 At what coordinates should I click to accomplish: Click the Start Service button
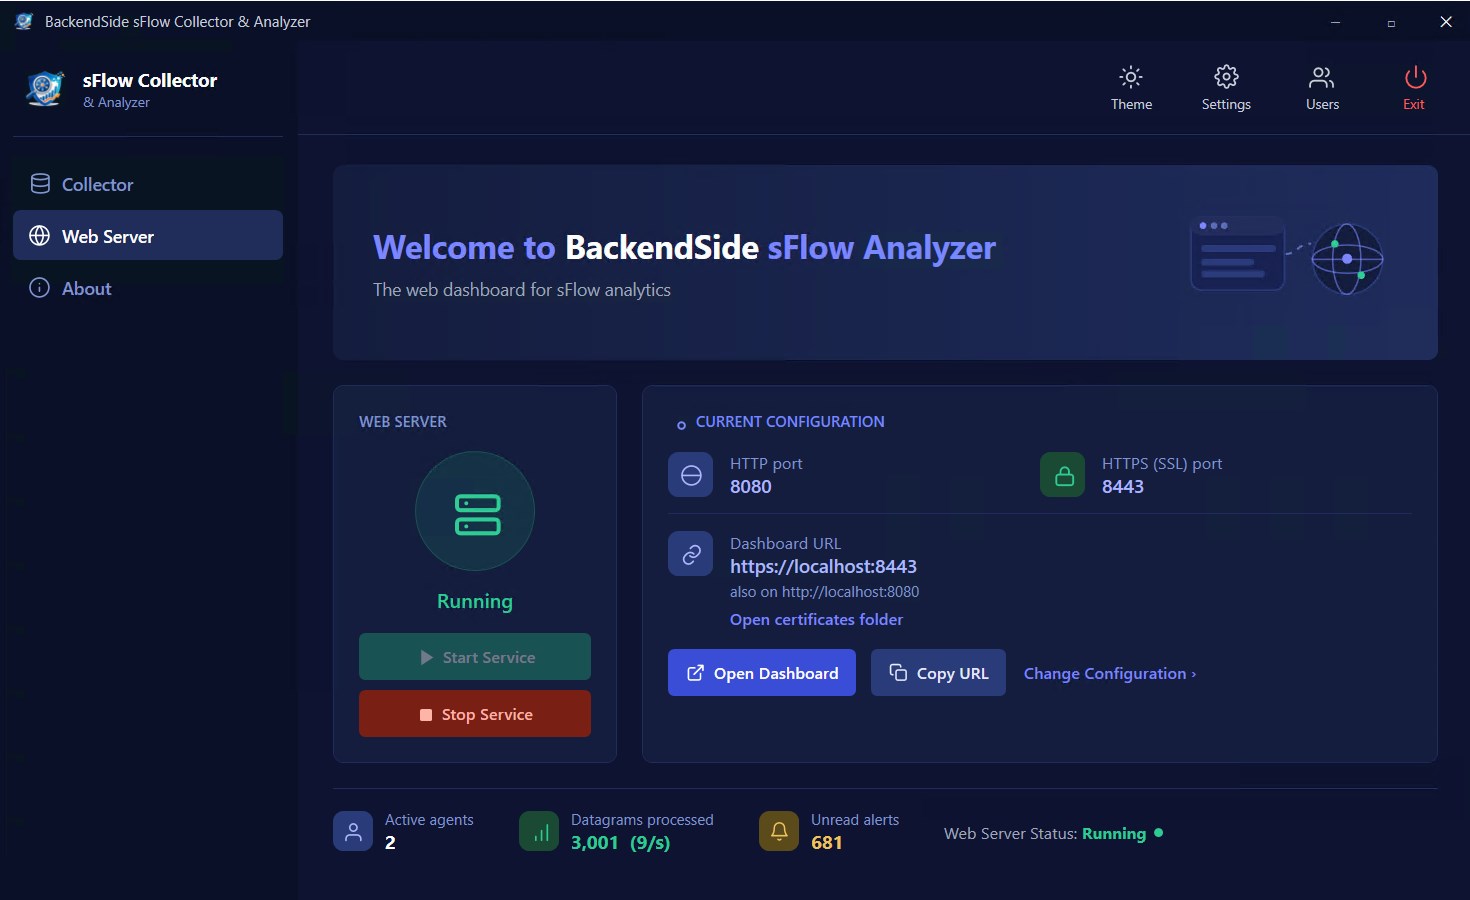tap(475, 657)
